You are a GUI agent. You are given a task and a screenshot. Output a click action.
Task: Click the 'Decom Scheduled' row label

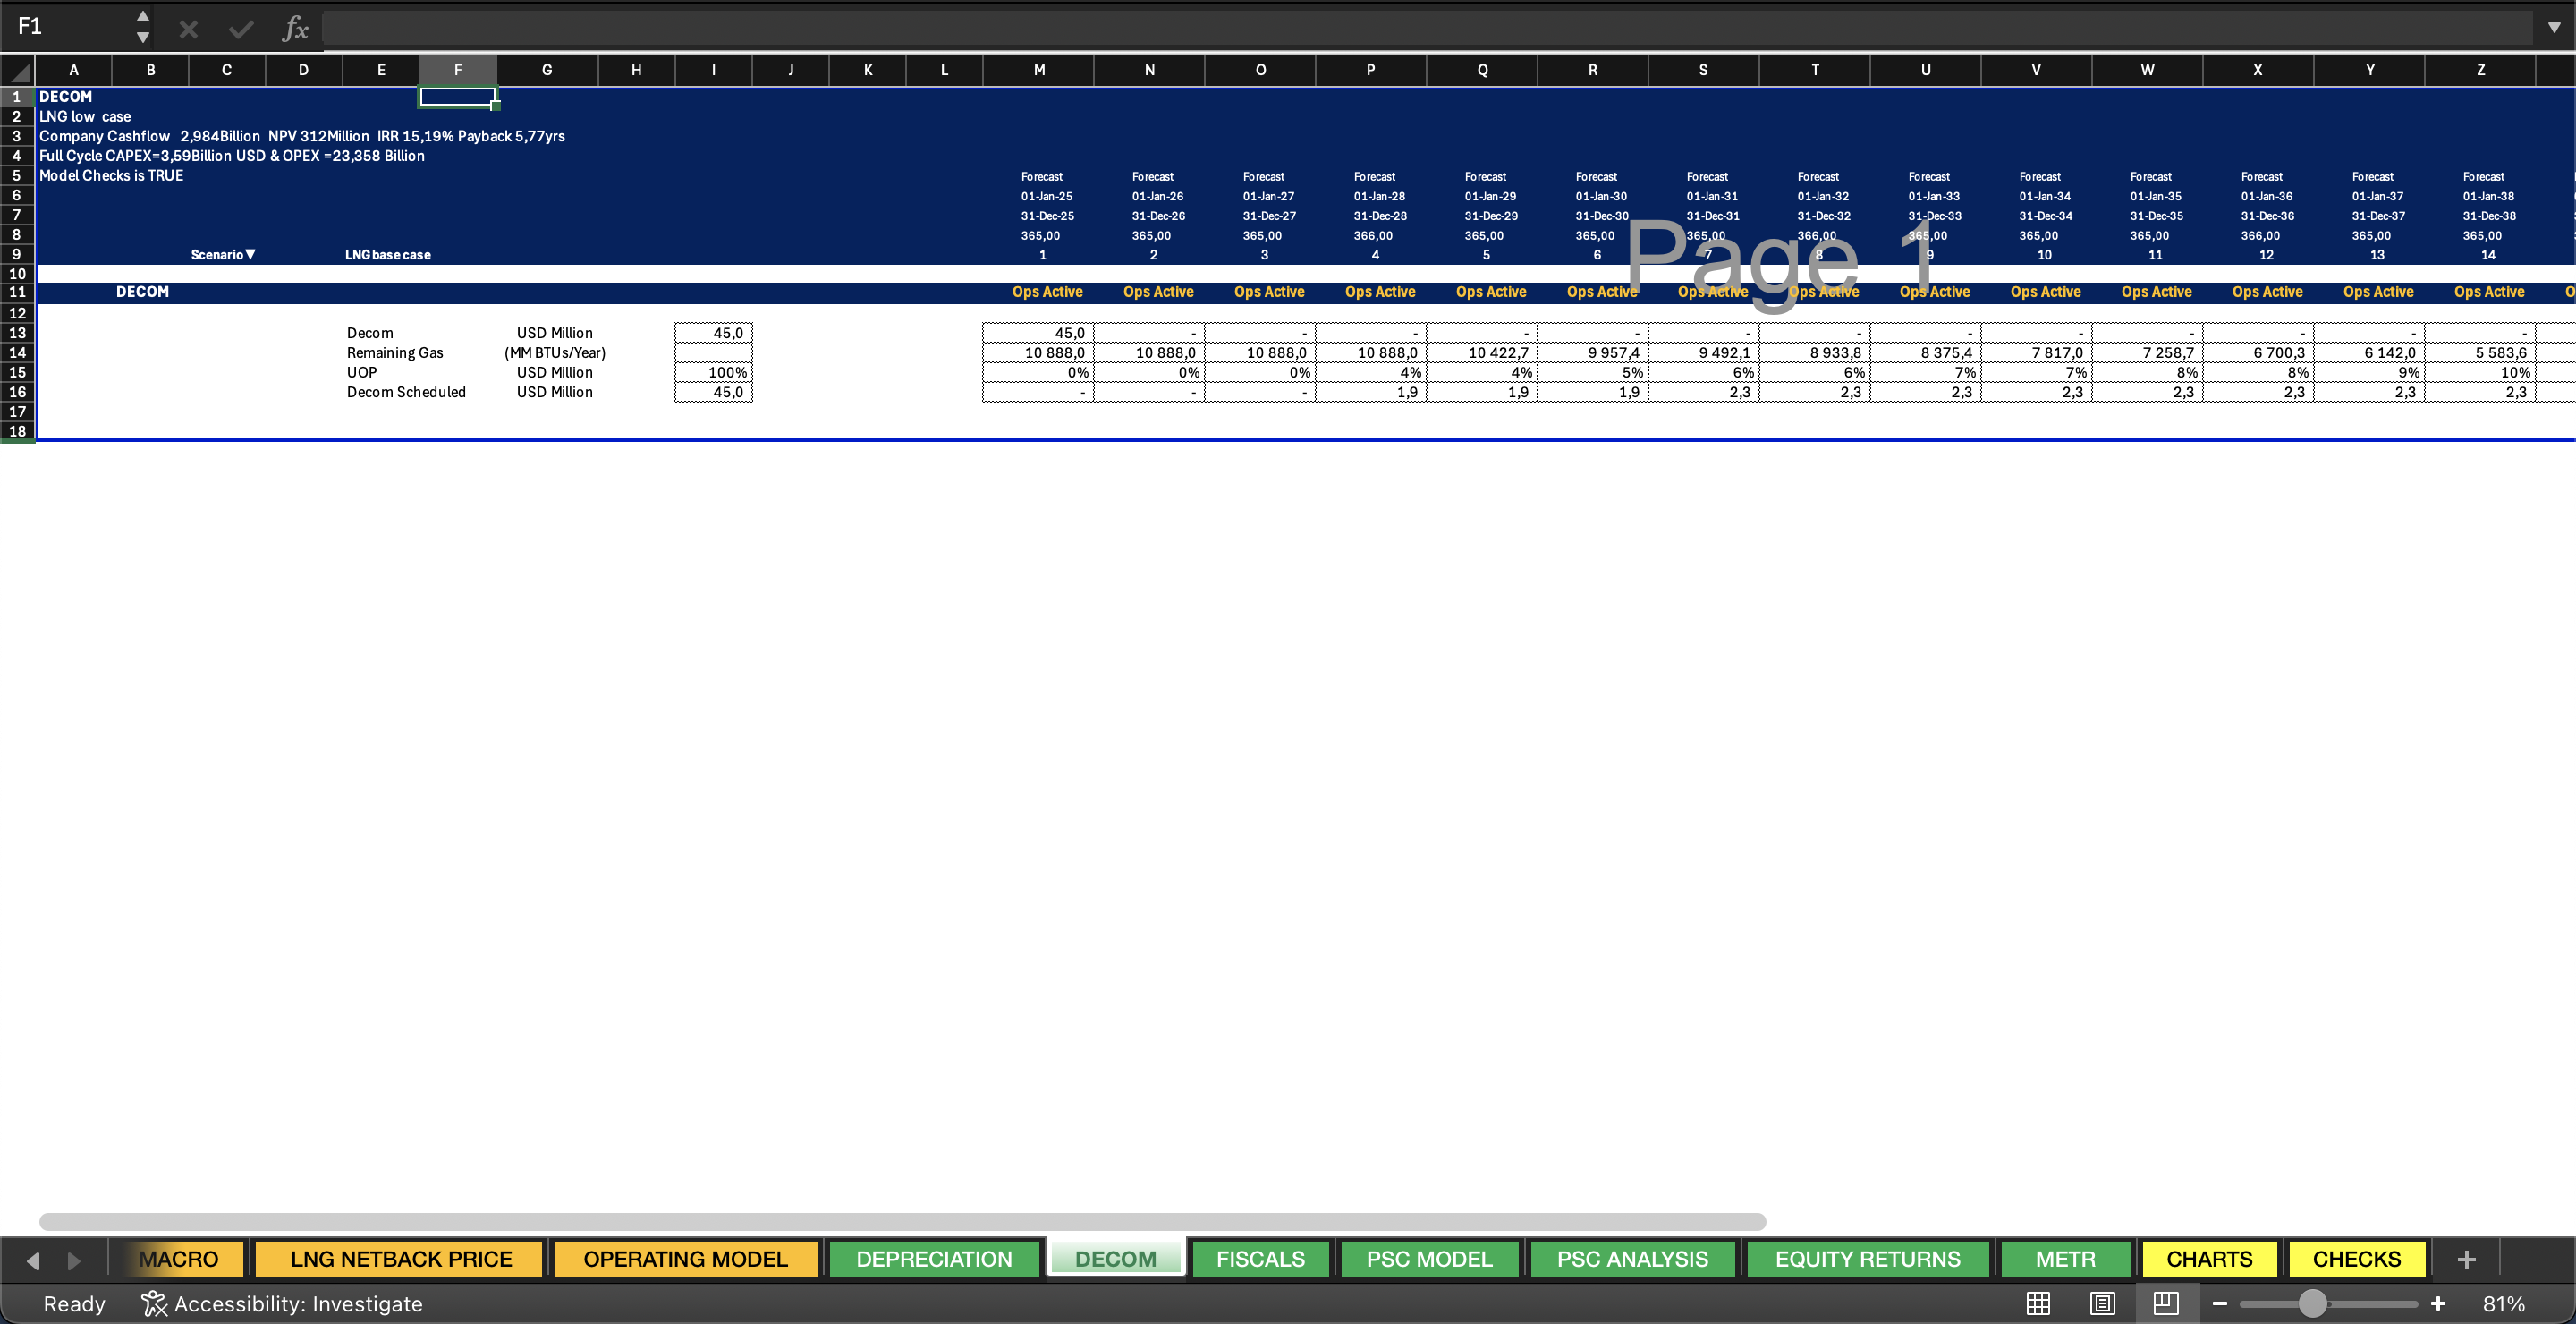406,392
